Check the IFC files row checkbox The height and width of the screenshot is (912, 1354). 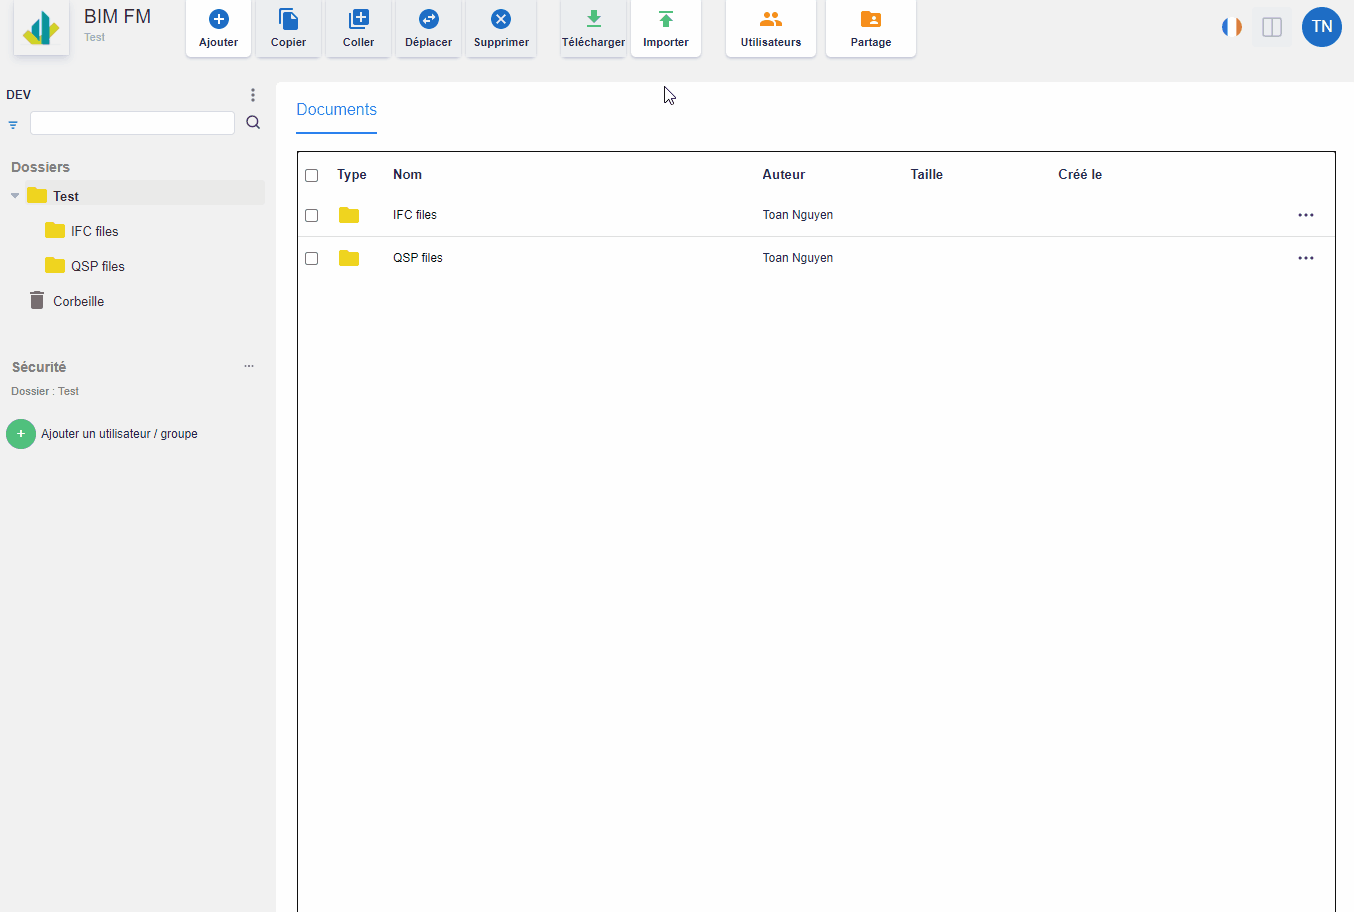pyautogui.click(x=312, y=215)
